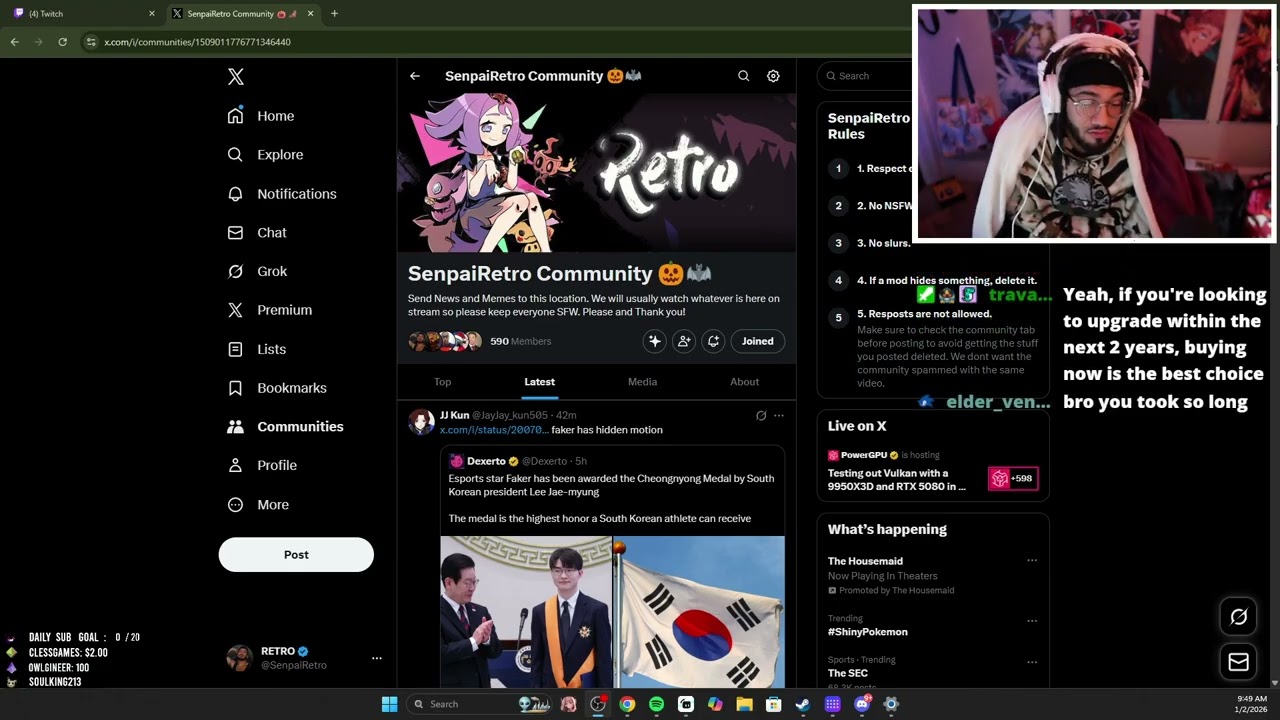1280x720 pixels.
Task: Open the Faker medal ceremony photo
Action: pos(526,612)
